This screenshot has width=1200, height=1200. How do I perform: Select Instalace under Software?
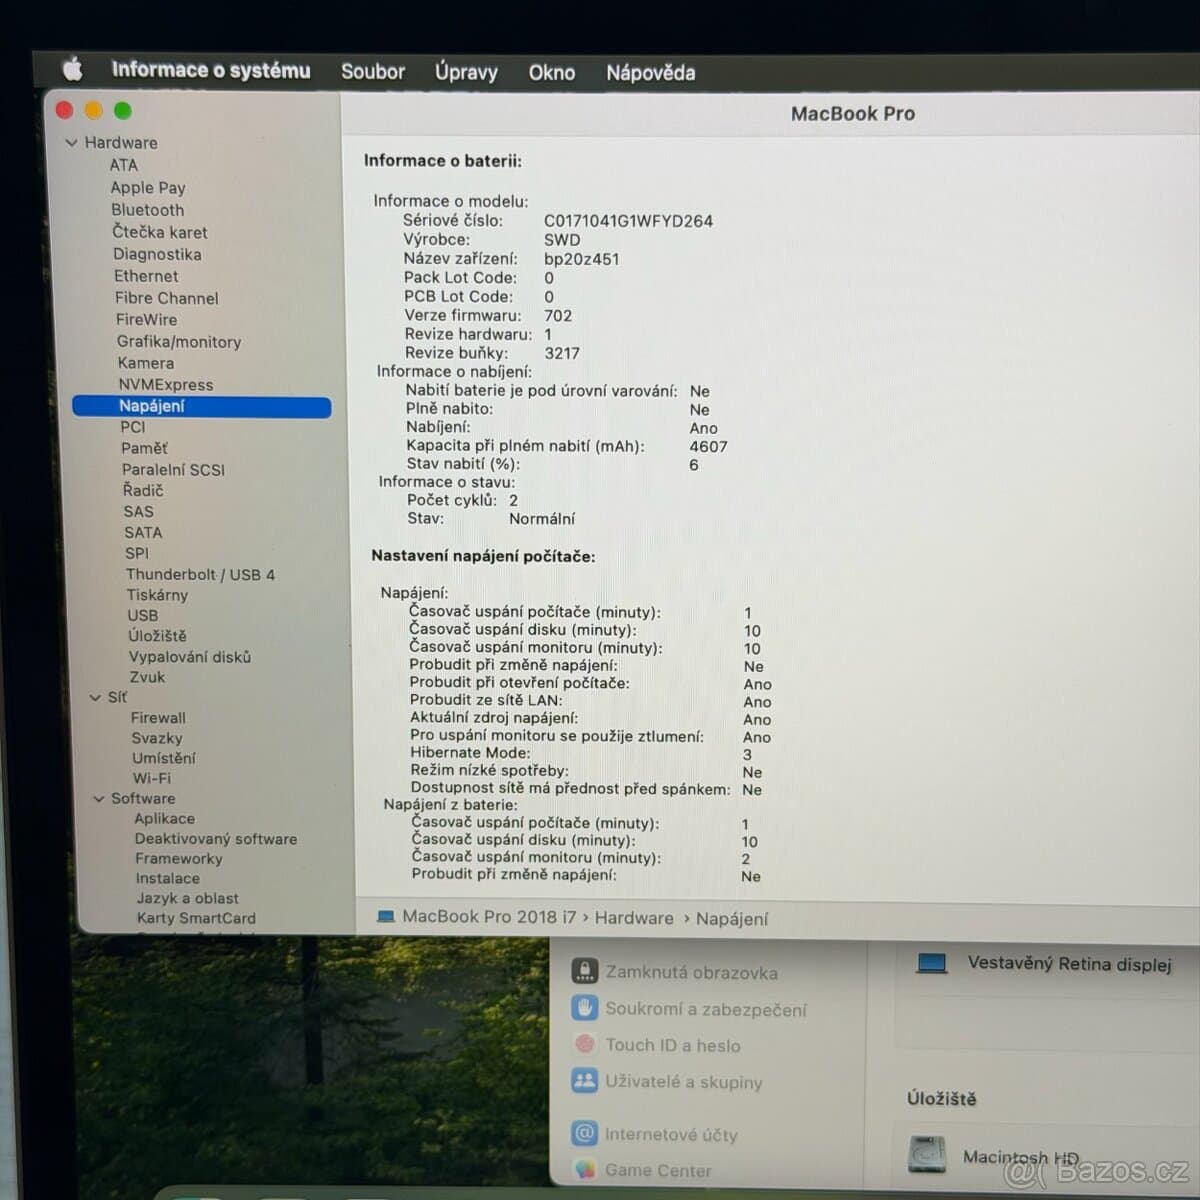click(168, 879)
